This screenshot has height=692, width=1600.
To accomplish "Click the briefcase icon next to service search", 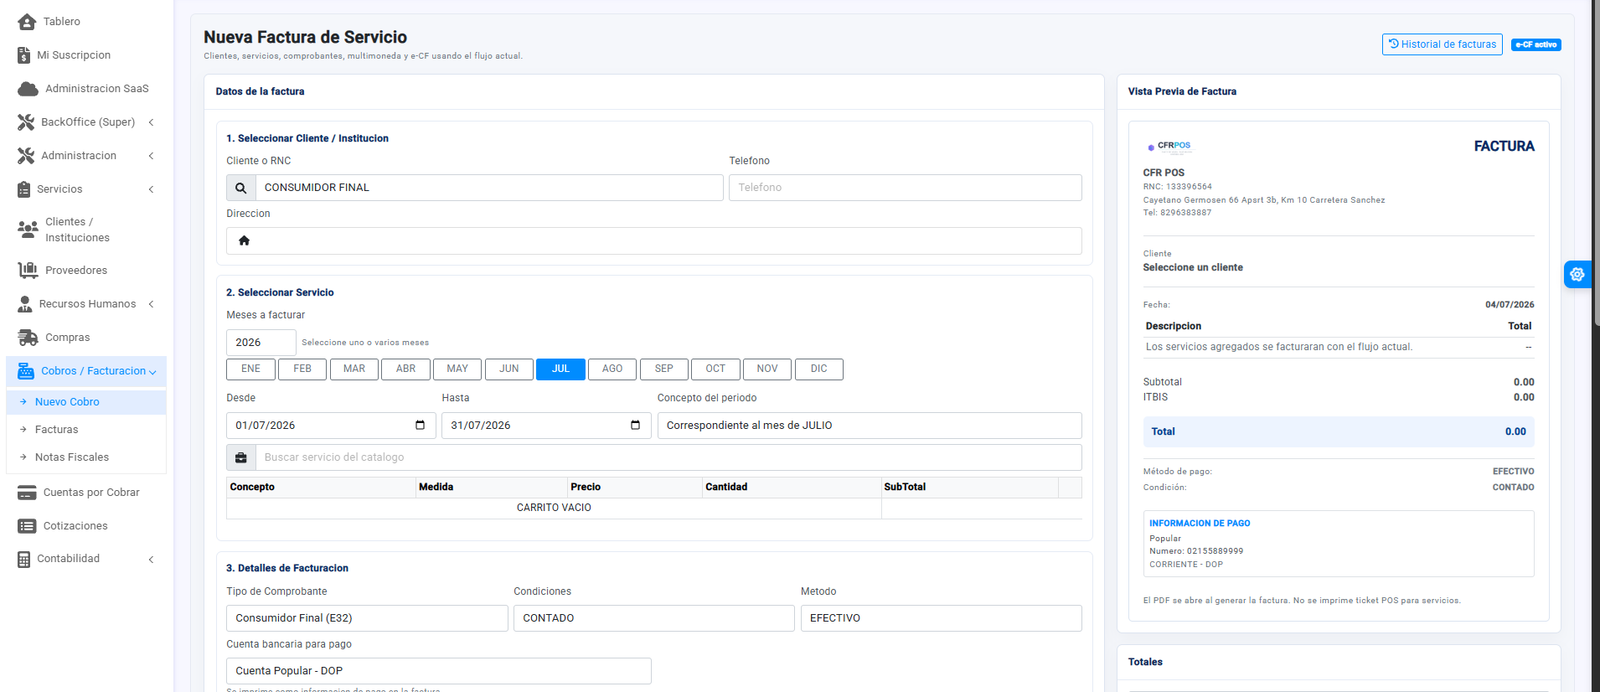I will 241,457.
